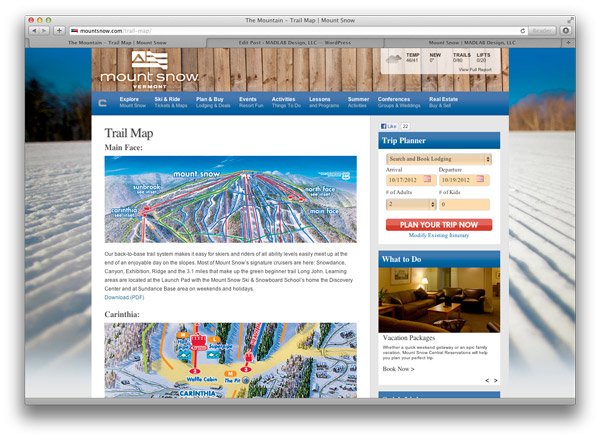600x439 pixels.
Task: Click the Like count 22 bubble
Action: click(405, 126)
